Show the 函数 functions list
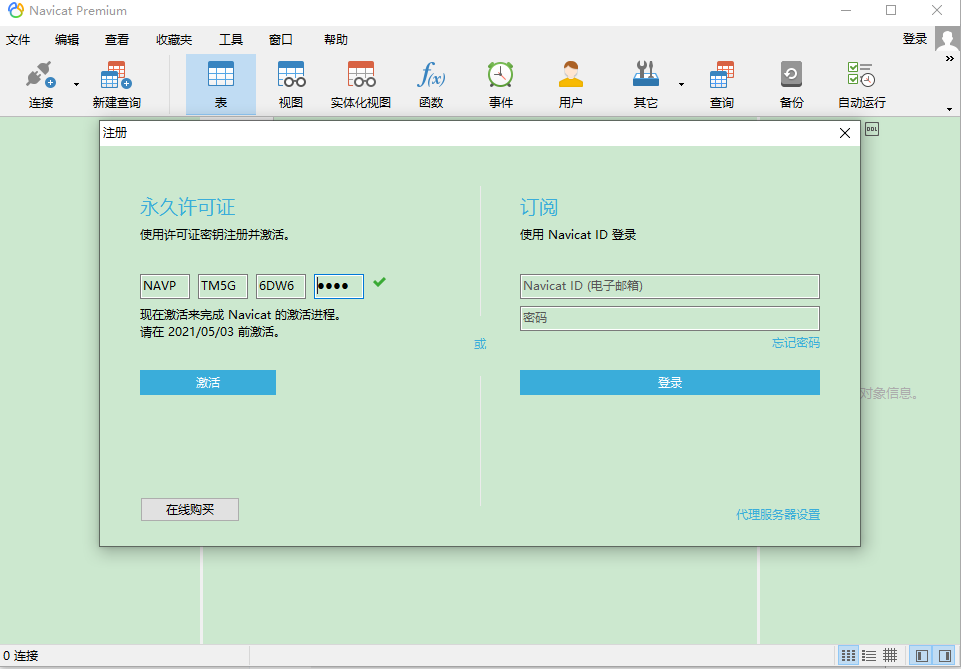The width and height of the screenshot is (961, 669). tap(431, 85)
